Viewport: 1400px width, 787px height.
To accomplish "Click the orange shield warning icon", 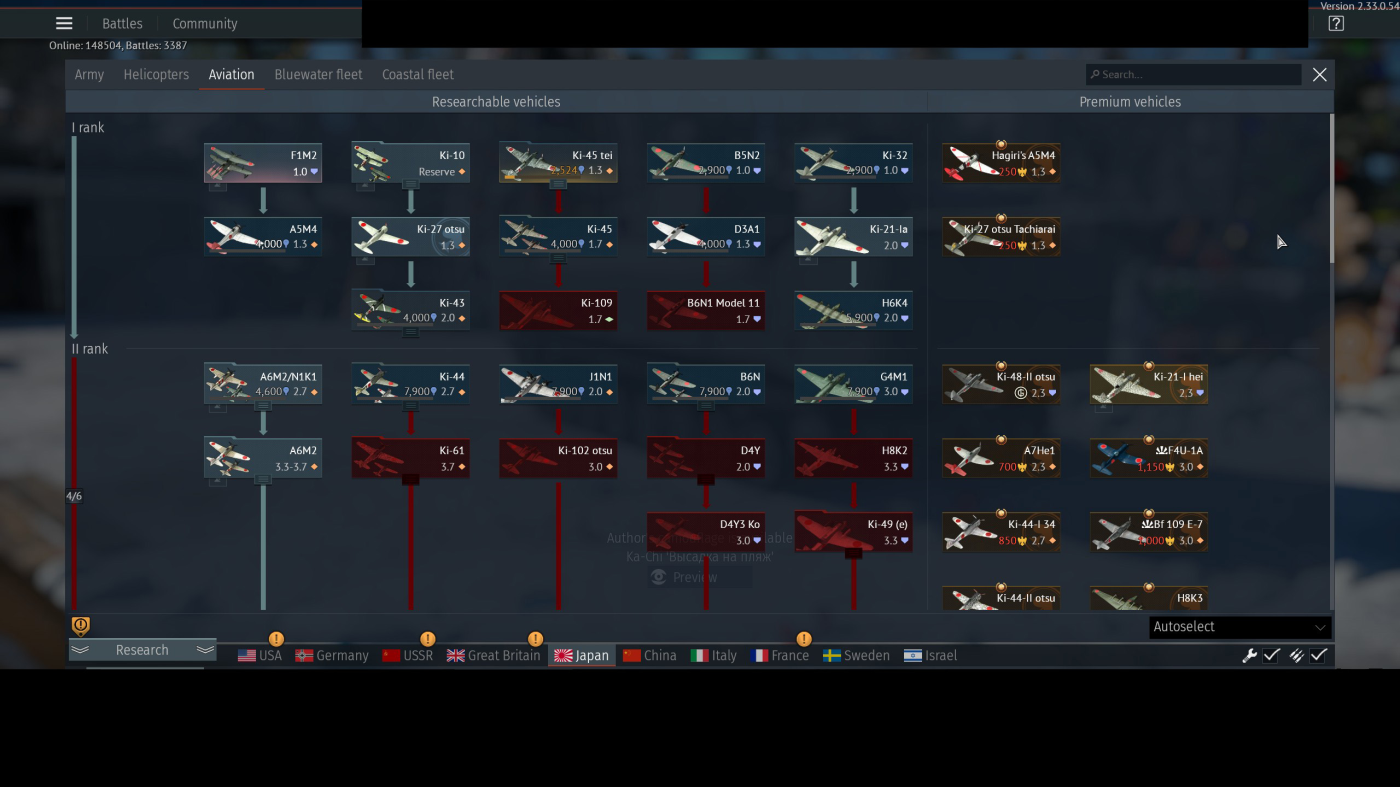I will [81, 626].
